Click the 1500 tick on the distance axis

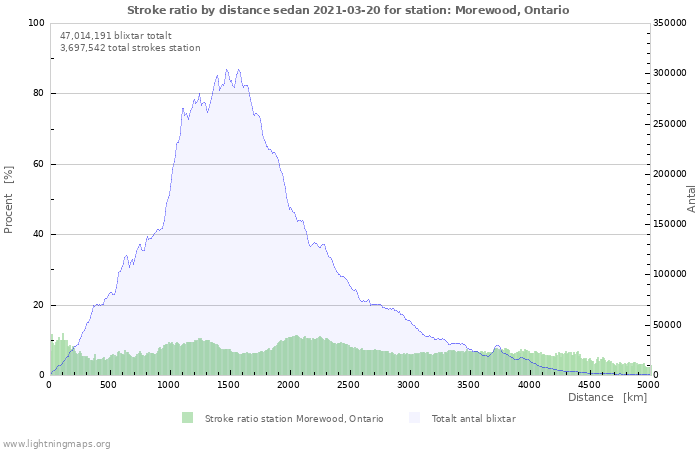(x=229, y=384)
